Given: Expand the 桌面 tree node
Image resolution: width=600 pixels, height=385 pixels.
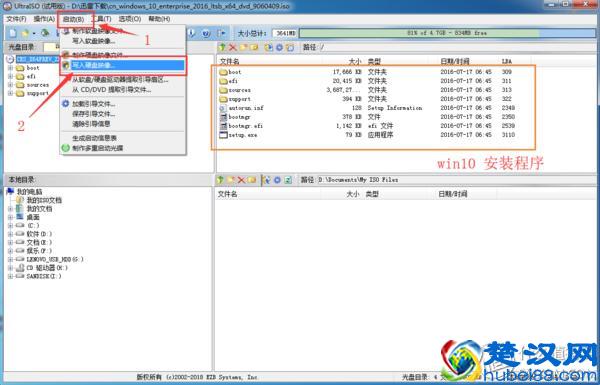Looking at the screenshot, I should tap(10, 217).
